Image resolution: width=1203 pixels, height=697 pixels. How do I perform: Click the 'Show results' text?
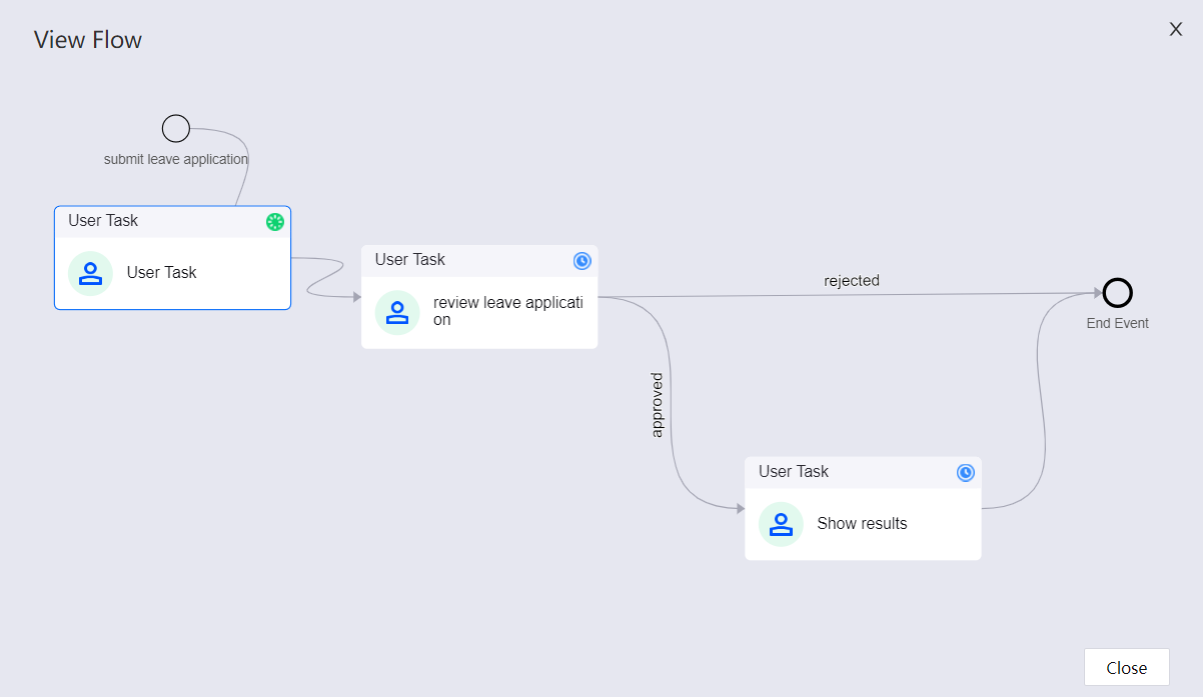(861, 524)
